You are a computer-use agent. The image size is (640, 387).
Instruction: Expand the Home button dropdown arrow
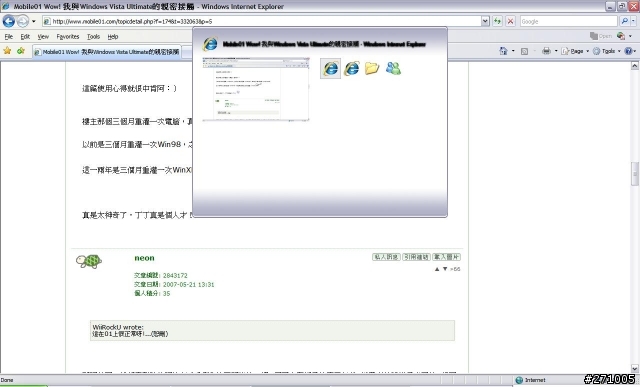coord(513,51)
